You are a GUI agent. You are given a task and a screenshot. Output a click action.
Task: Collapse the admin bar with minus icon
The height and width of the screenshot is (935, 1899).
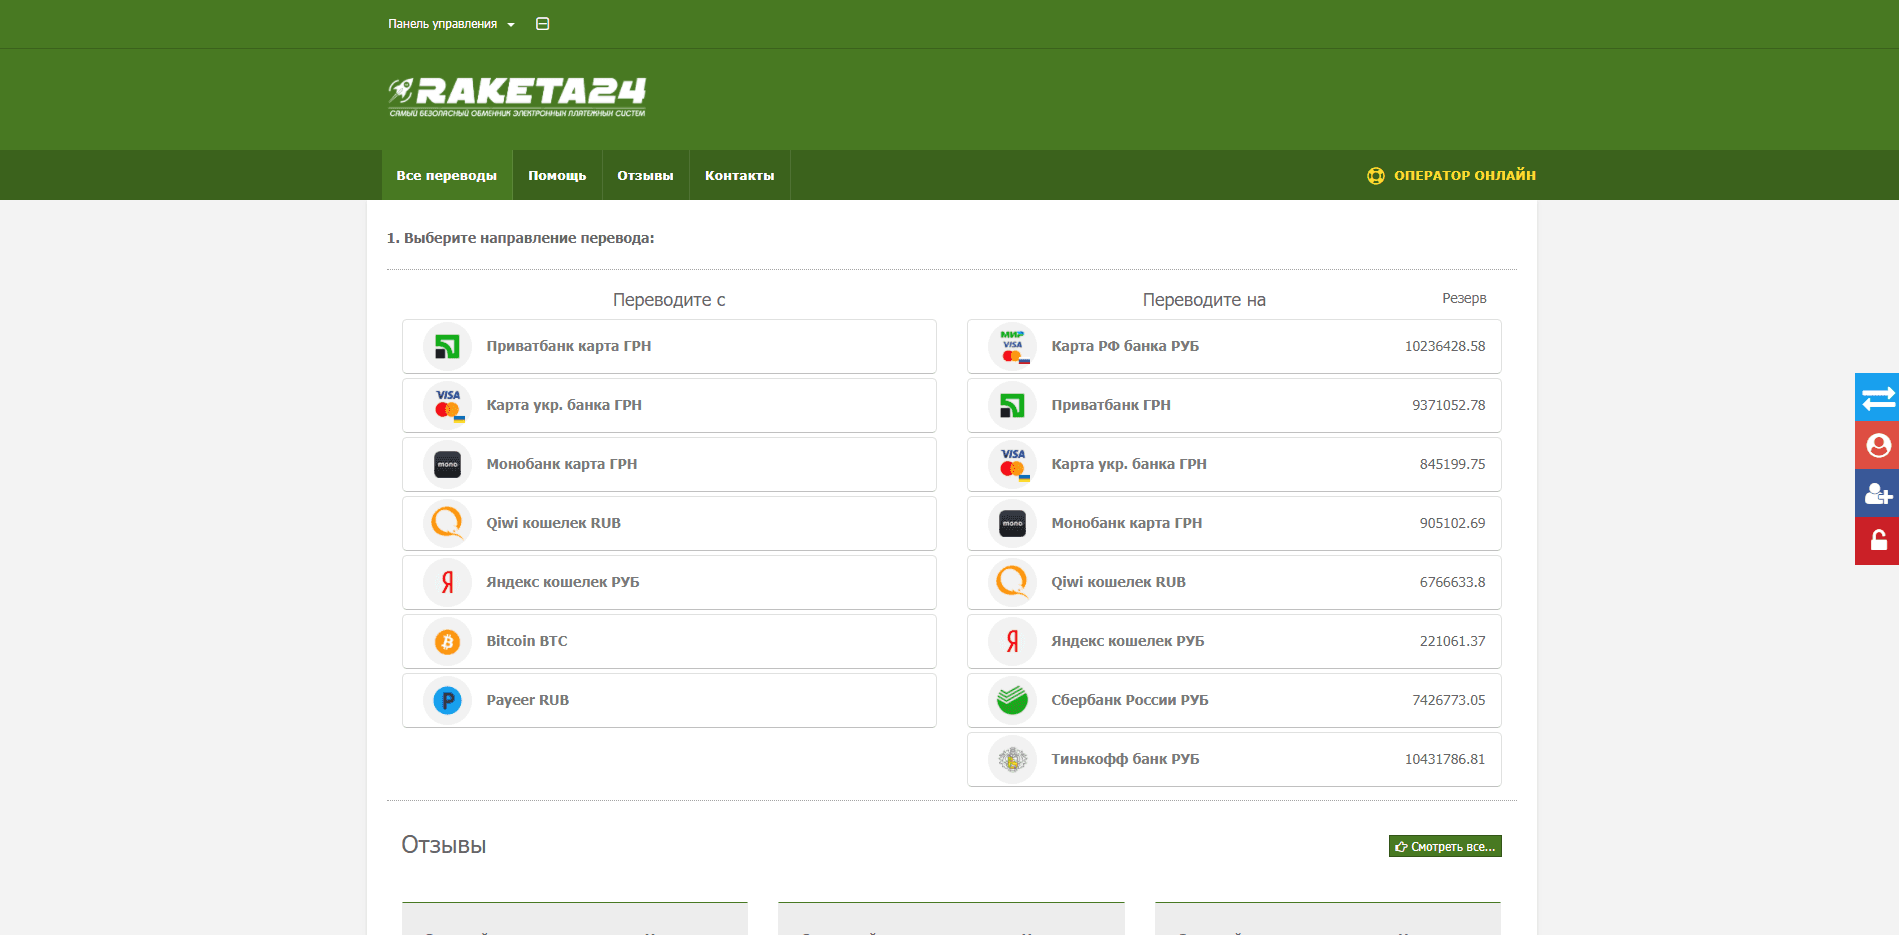(x=543, y=24)
